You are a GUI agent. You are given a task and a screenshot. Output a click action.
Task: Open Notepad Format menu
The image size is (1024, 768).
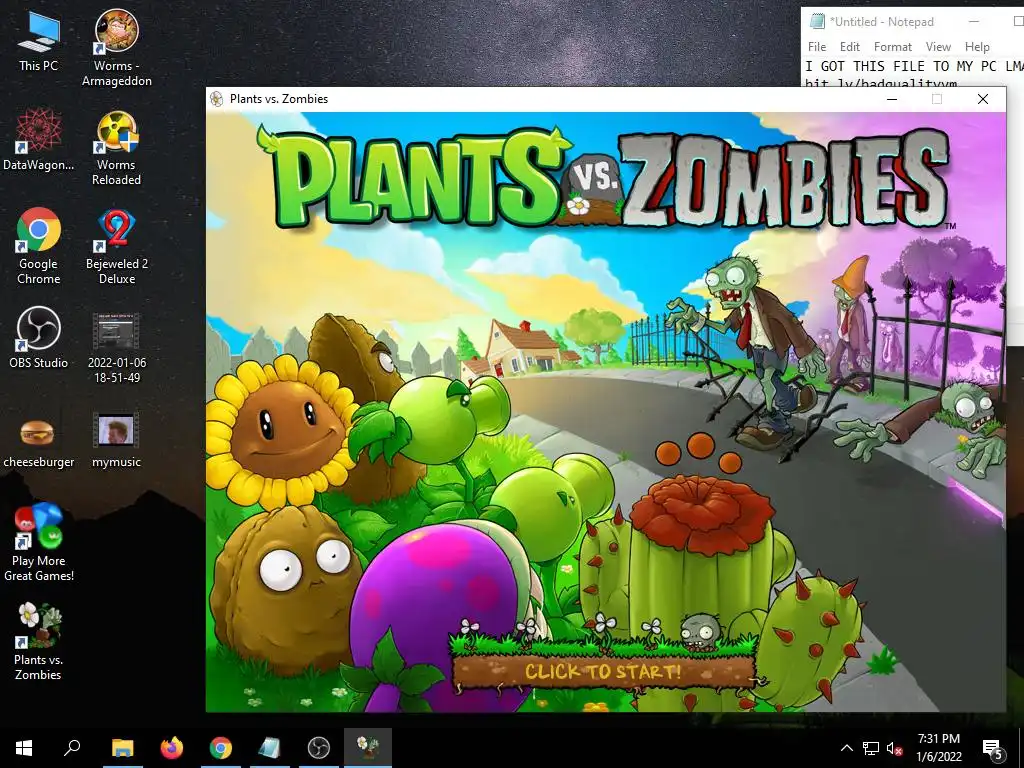[x=893, y=46]
